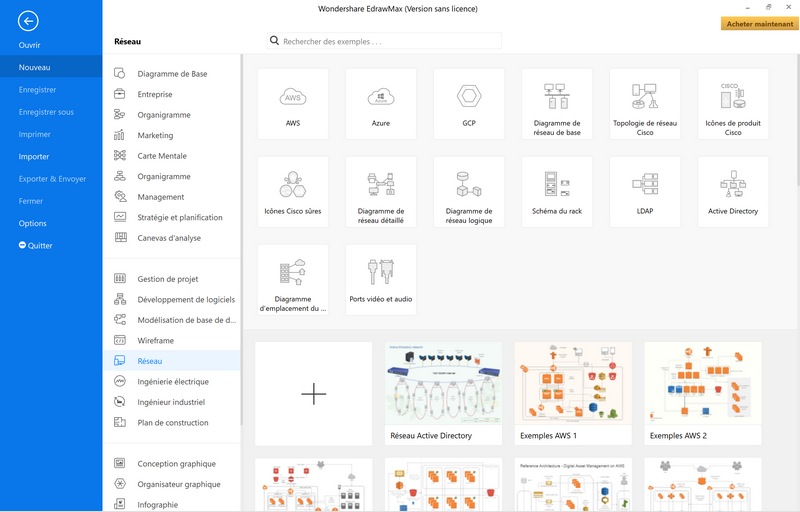Choose Diagramme de Base category
The height and width of the screenshot is (512, 800).
172,73
